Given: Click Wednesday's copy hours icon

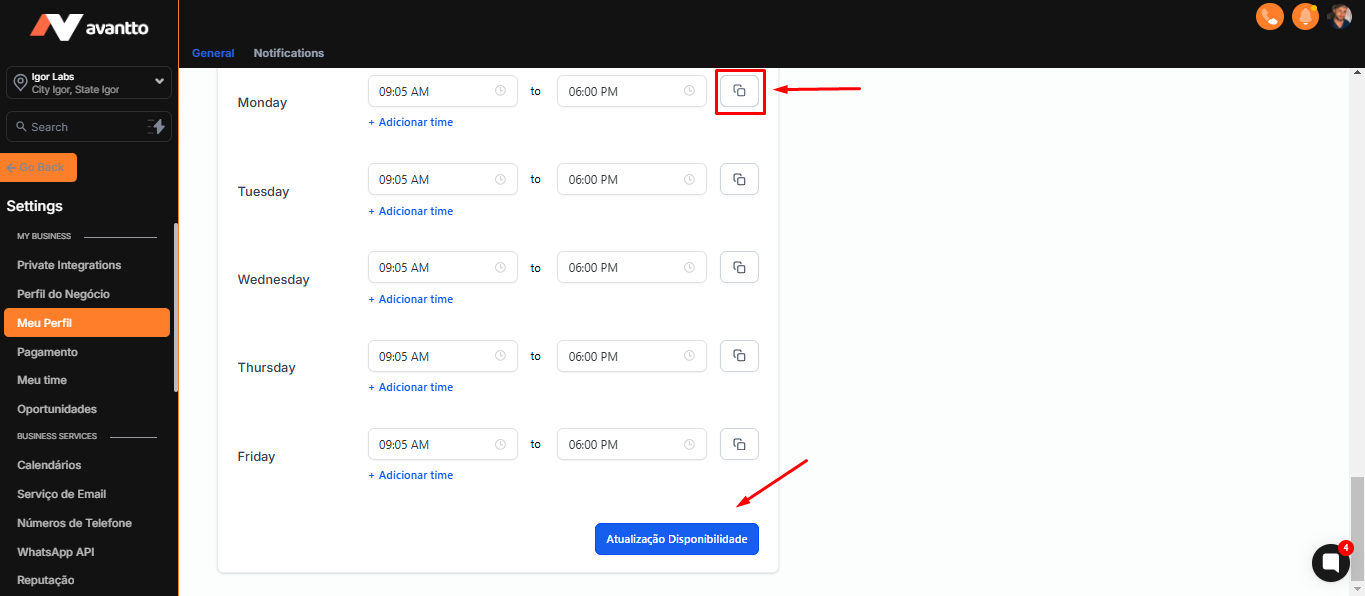Looking at the screenshot, I should (x=739, y=267).
